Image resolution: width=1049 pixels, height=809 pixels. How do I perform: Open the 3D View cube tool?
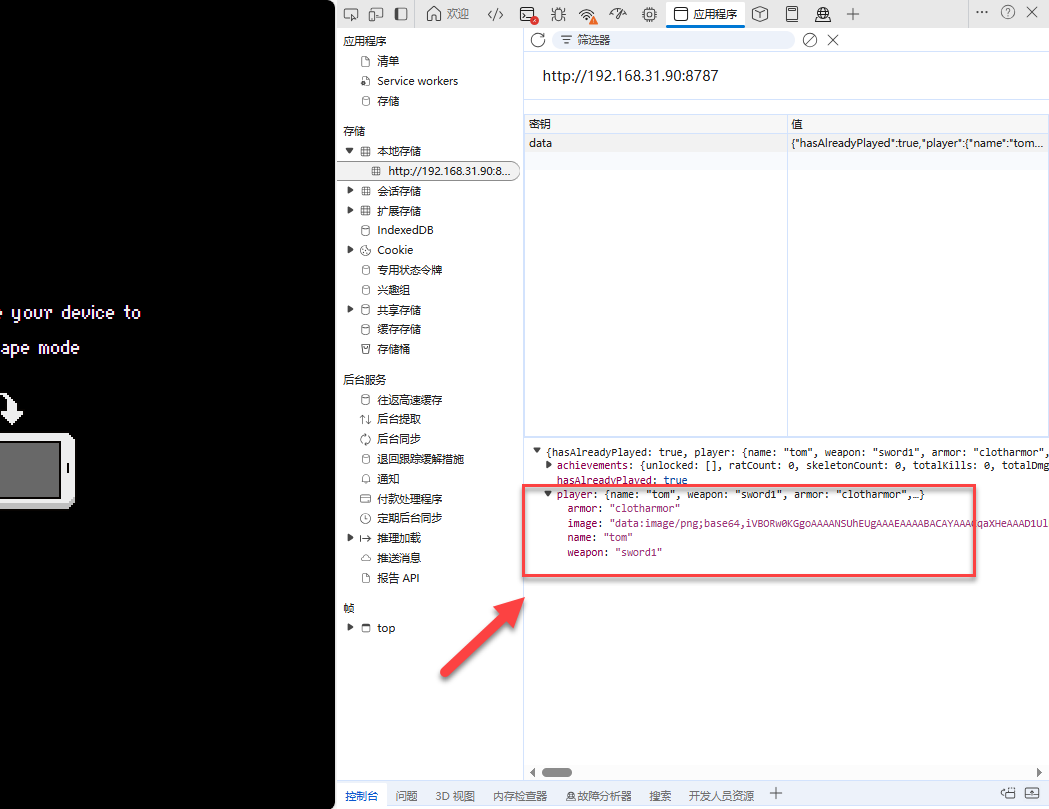click(x=759, y=14)
